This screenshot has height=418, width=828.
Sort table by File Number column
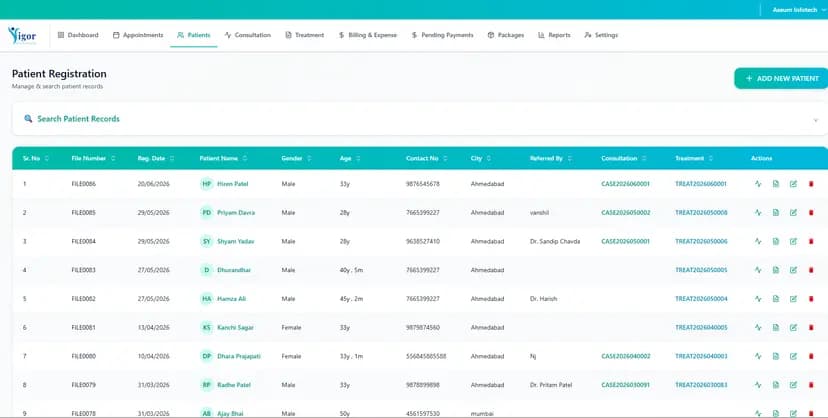(113, 158)
